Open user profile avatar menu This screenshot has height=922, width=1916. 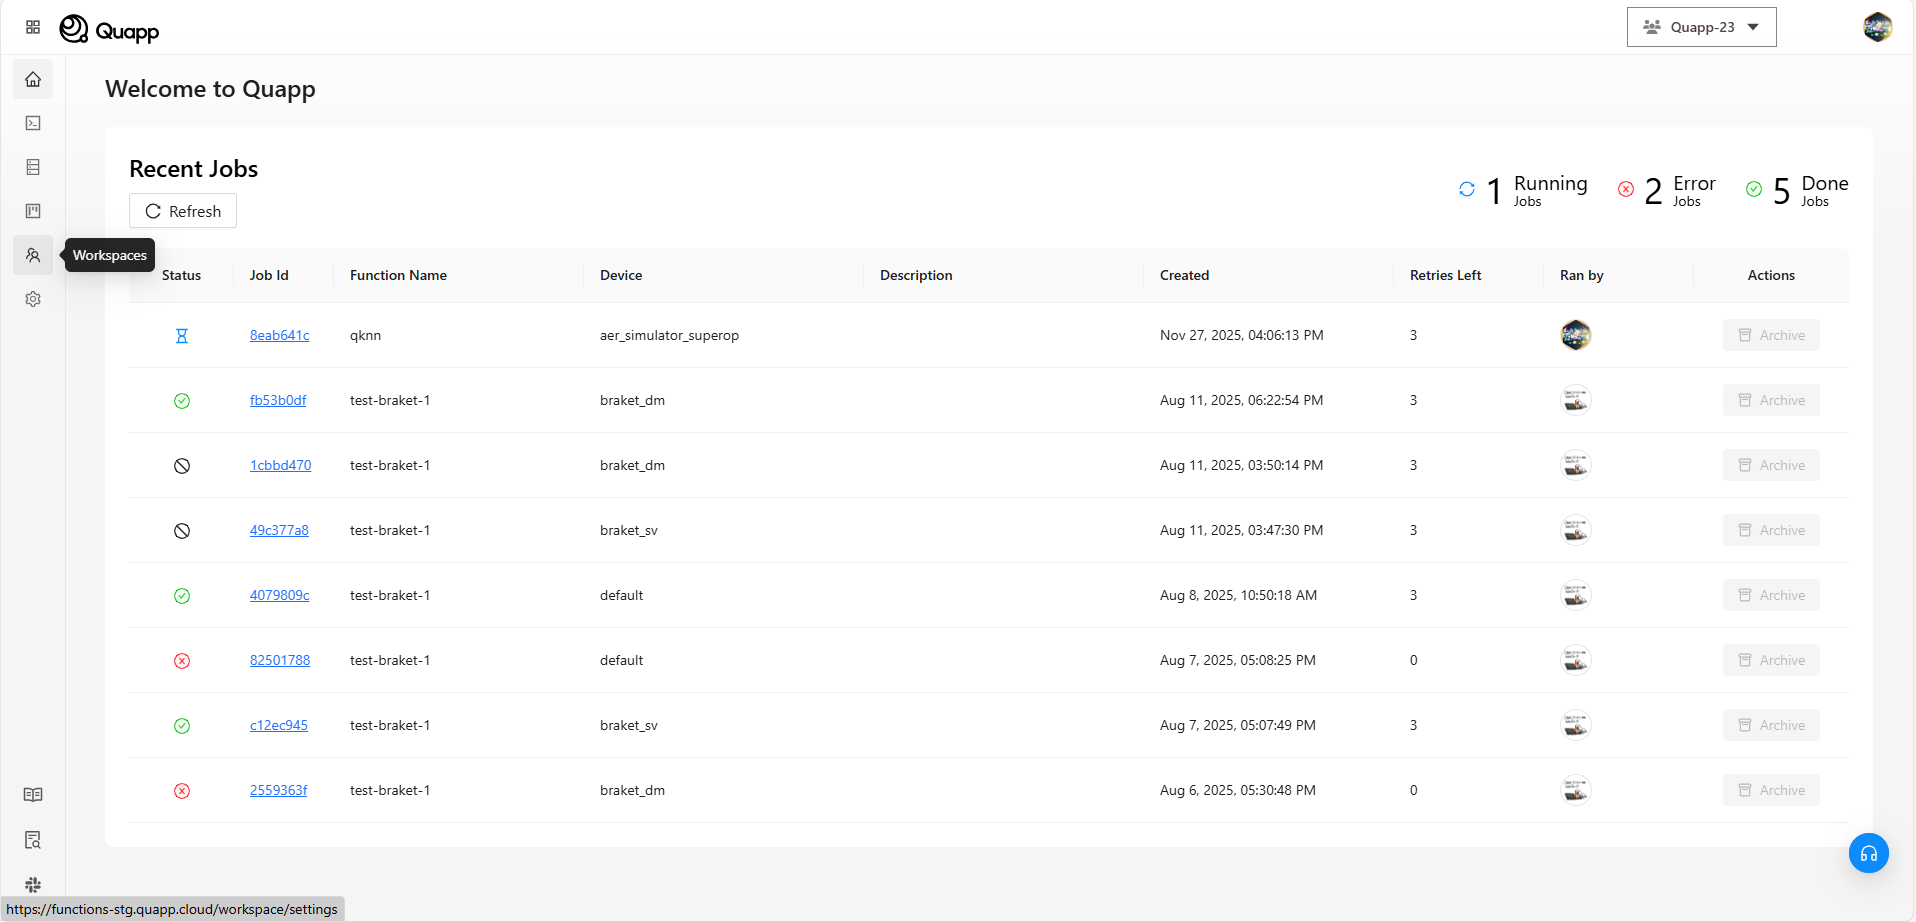coord(1877,27)
